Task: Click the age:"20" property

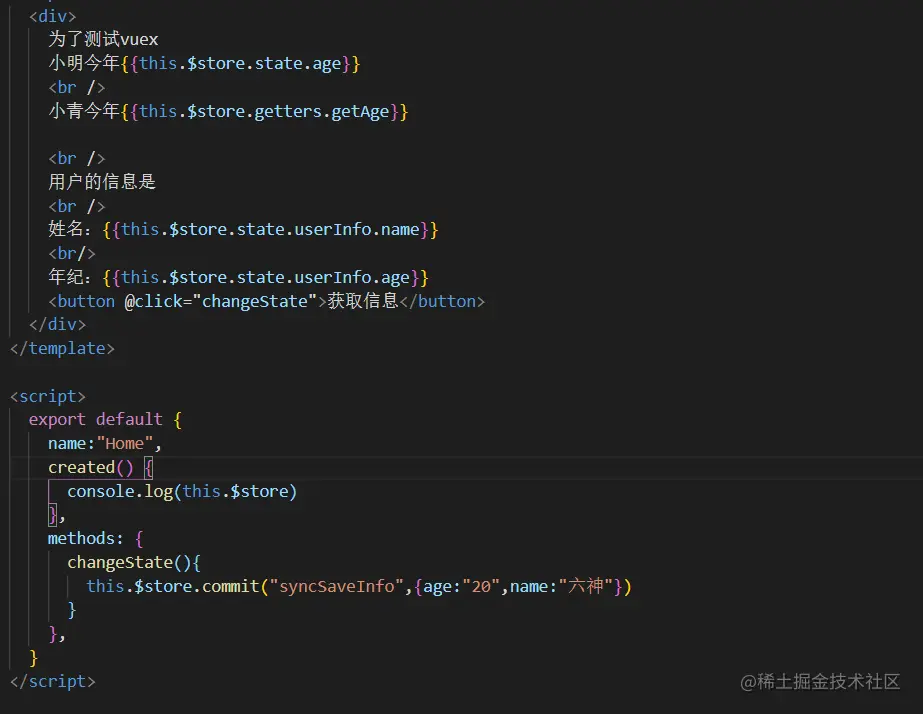Action: tap(462, 587)
